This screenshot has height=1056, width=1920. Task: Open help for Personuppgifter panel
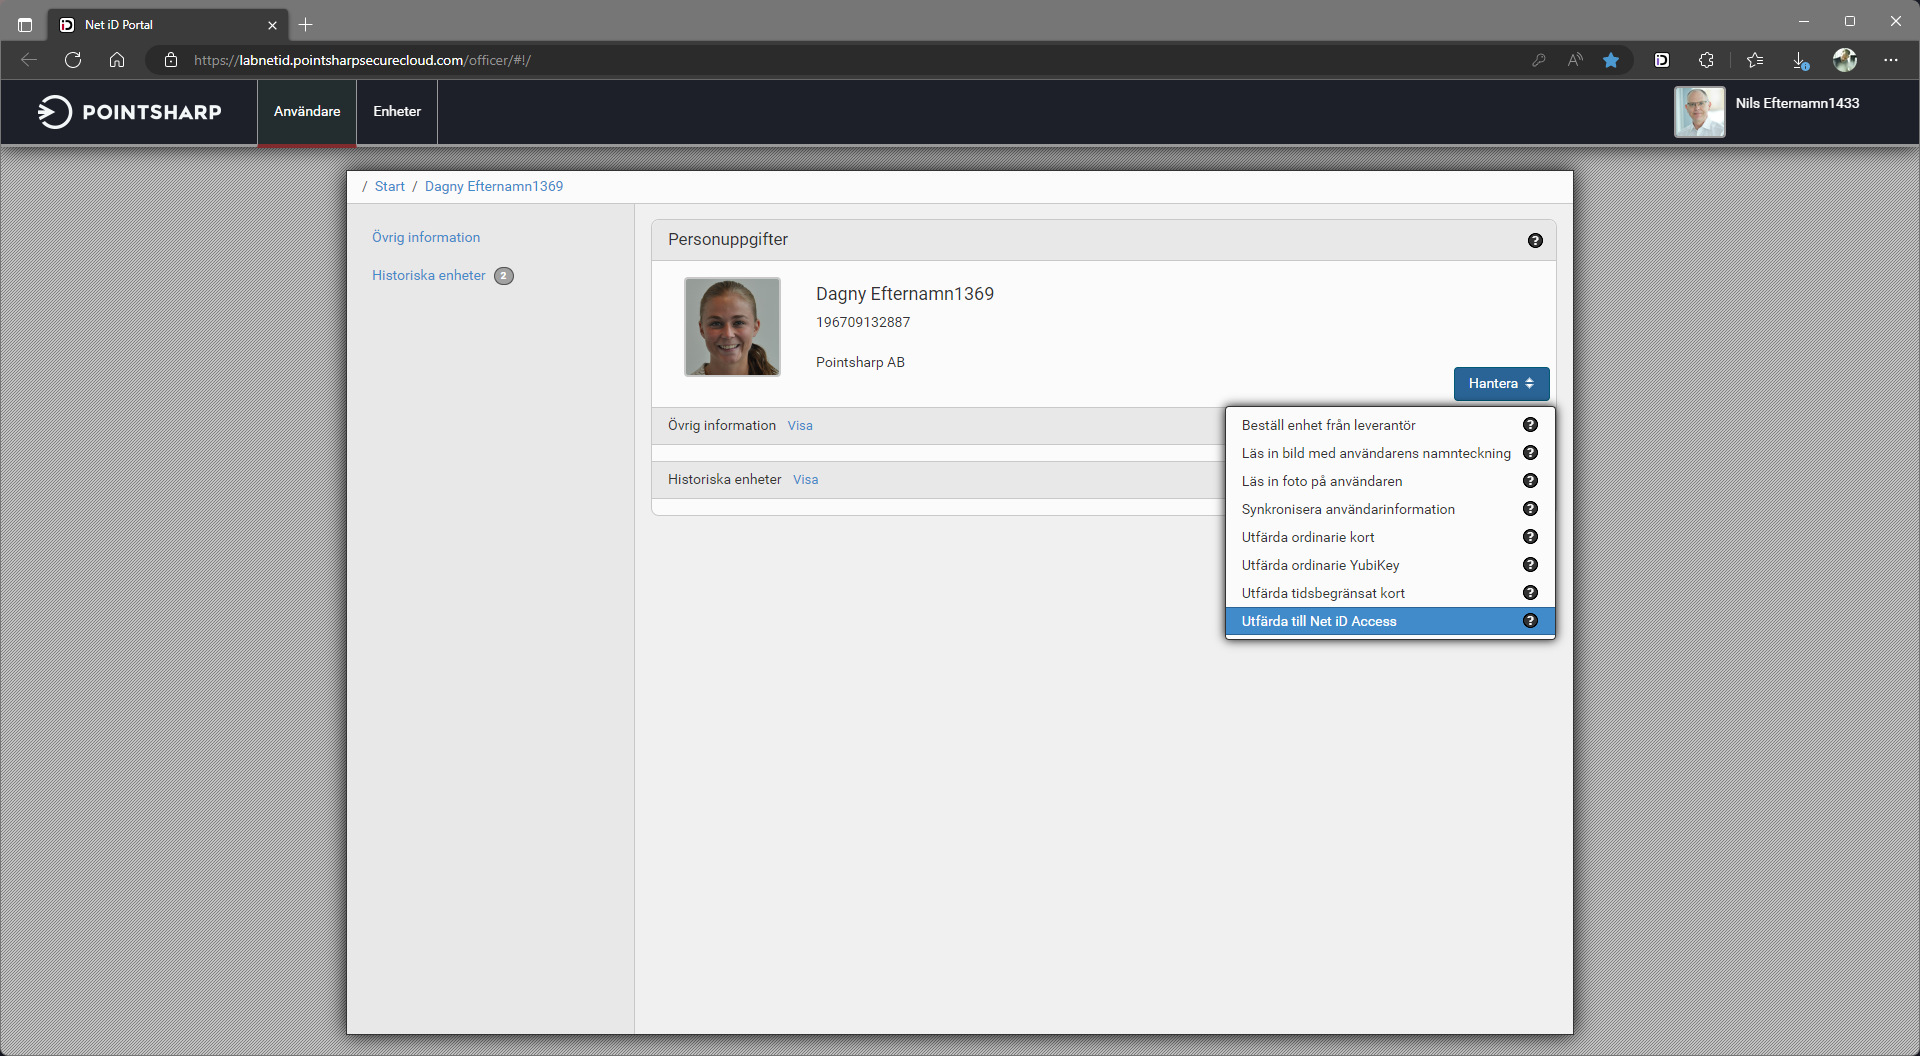[1535, 241]
